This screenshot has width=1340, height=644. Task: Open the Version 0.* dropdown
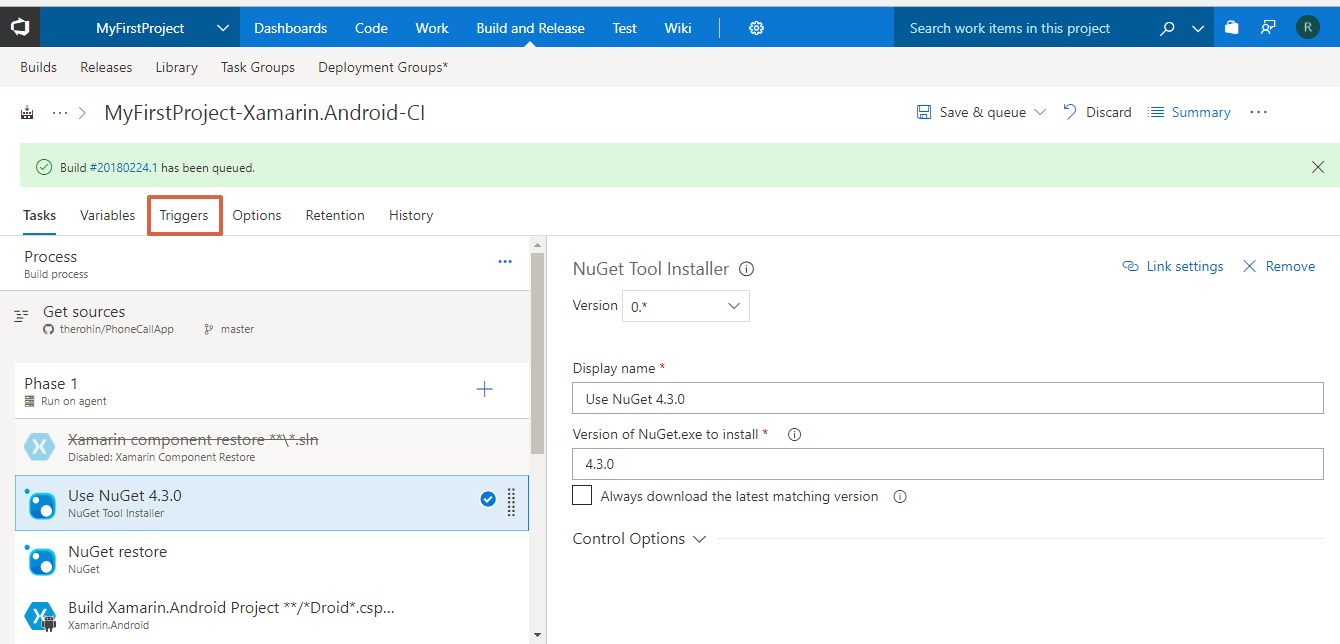pyautogui.click(x=685, y=306)
